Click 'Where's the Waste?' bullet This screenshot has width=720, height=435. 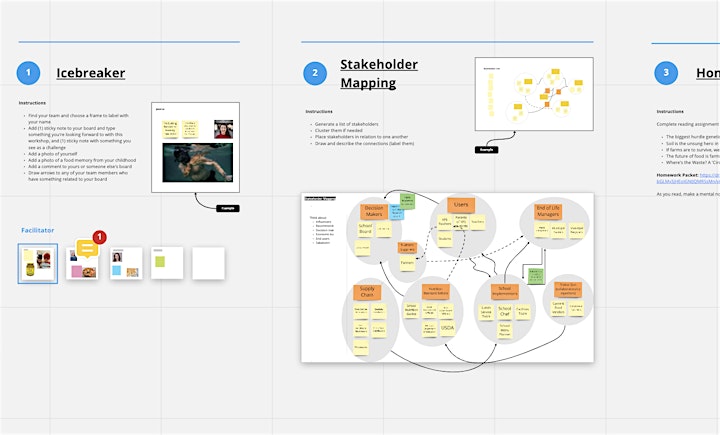coord(692,163)
